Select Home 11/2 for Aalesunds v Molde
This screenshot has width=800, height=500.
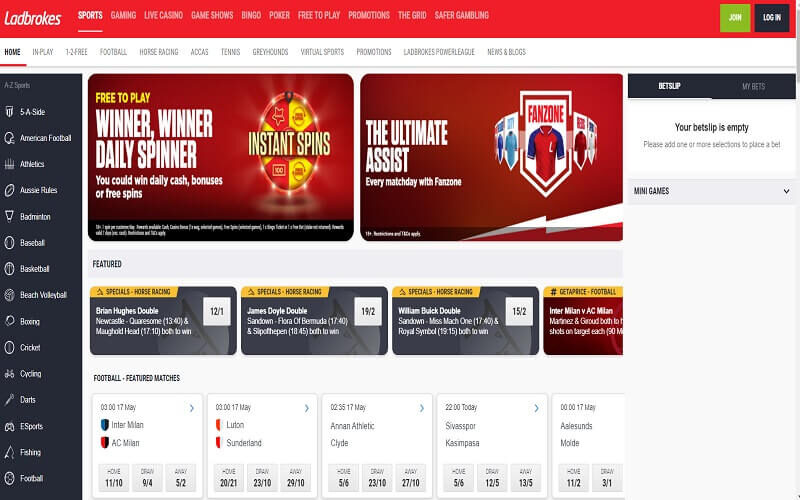click(573, 478)
